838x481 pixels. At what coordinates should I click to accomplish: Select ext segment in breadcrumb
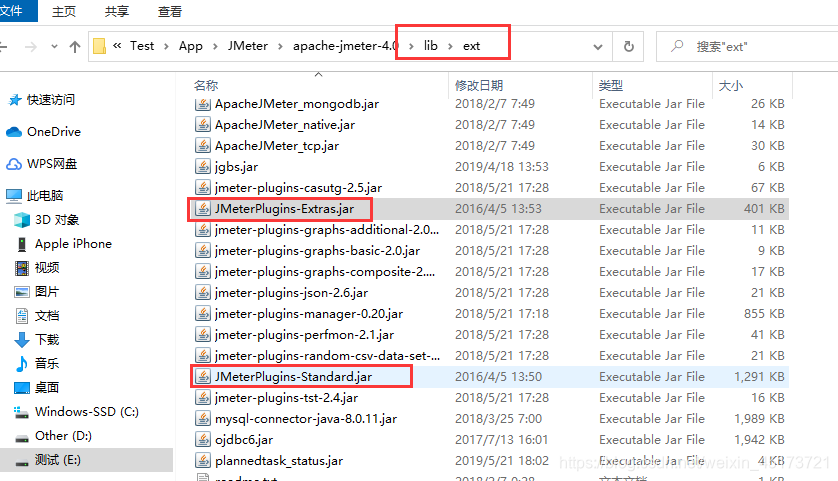[471, 46]
